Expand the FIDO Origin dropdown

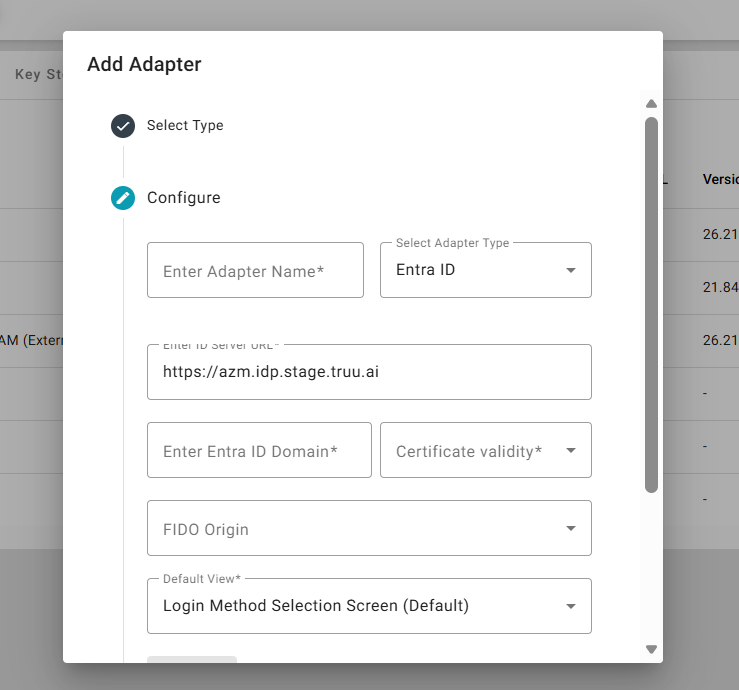(x=370, y=528)
